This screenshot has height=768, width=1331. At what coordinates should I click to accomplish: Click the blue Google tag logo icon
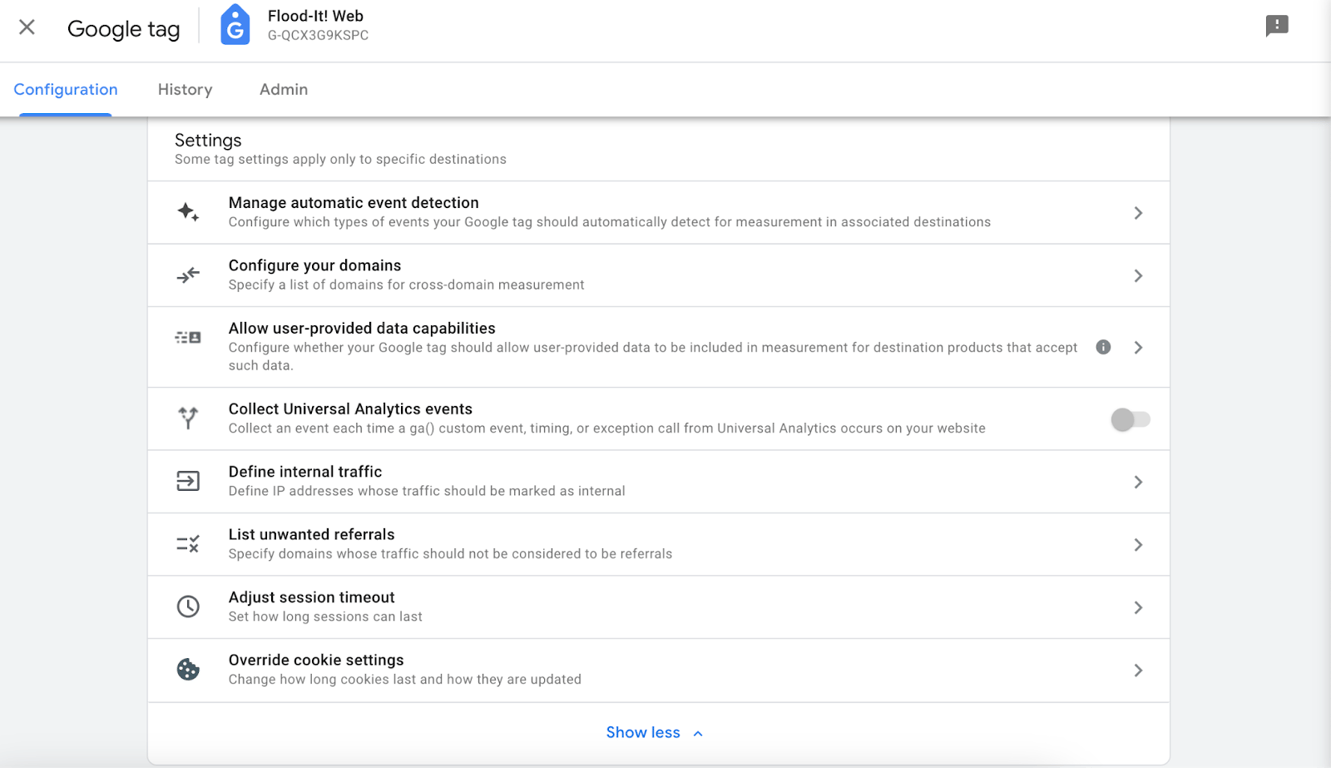click(x=235, y=25)
